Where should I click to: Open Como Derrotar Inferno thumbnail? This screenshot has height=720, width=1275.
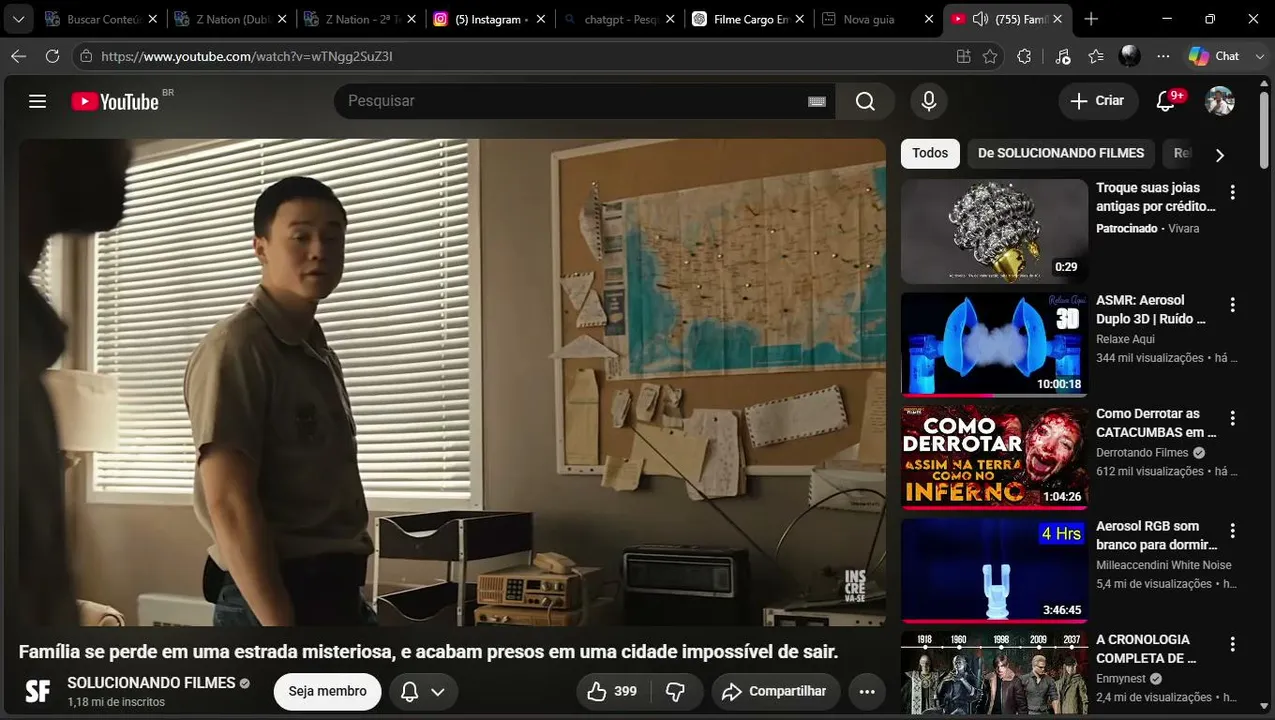(994, 458)
